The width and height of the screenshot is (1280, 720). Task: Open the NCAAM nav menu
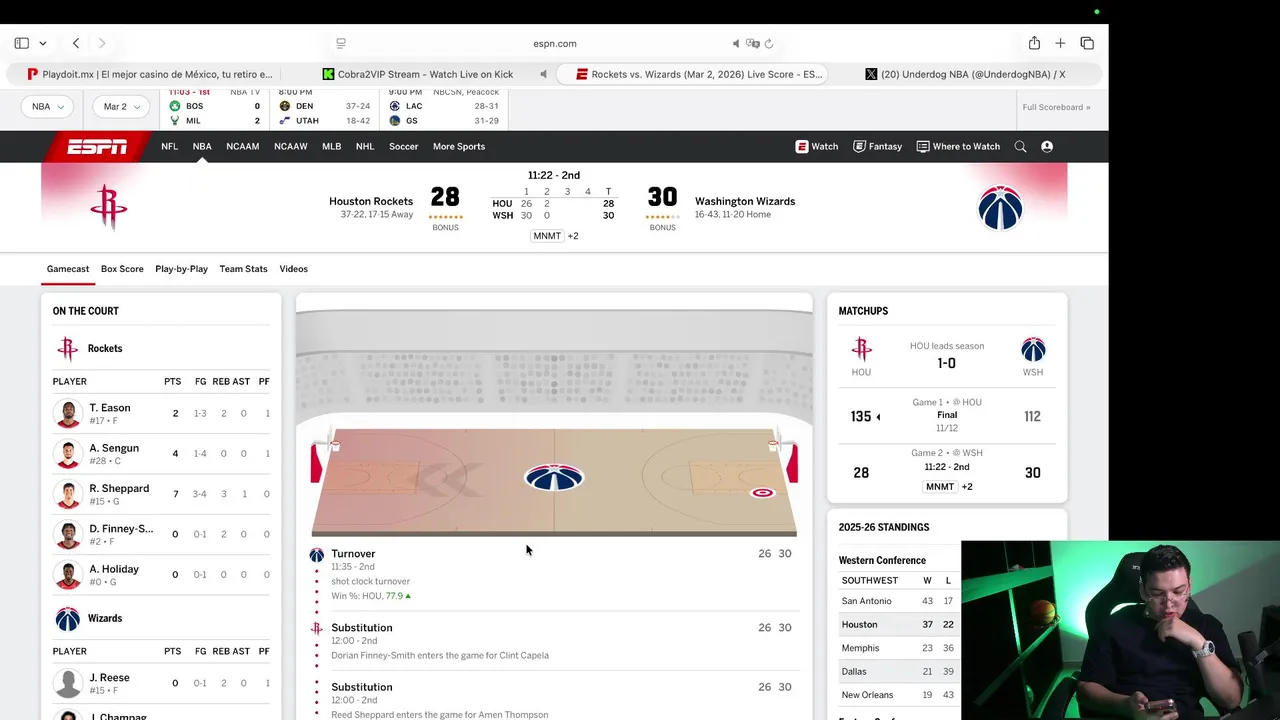(243, 146)
